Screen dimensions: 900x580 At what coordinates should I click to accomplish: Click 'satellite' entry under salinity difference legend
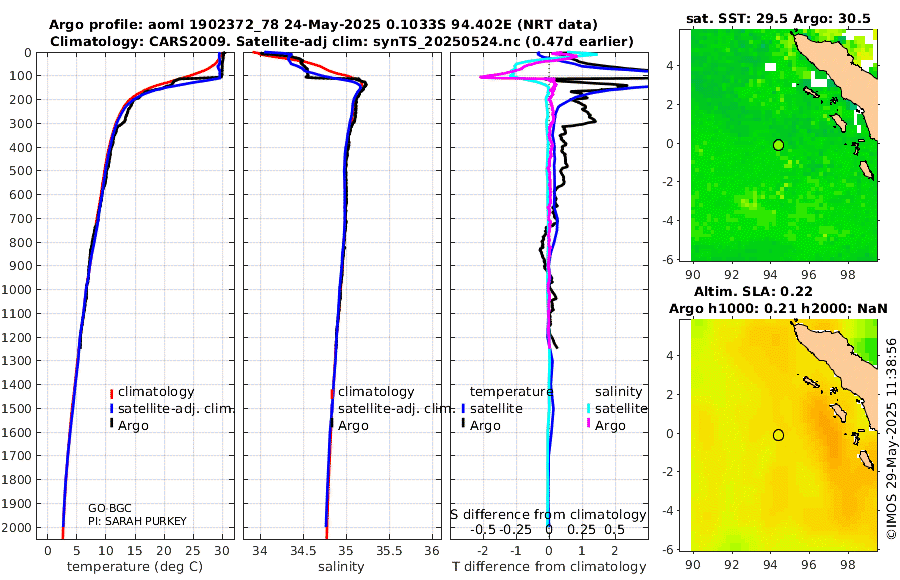tap(621, 409)
